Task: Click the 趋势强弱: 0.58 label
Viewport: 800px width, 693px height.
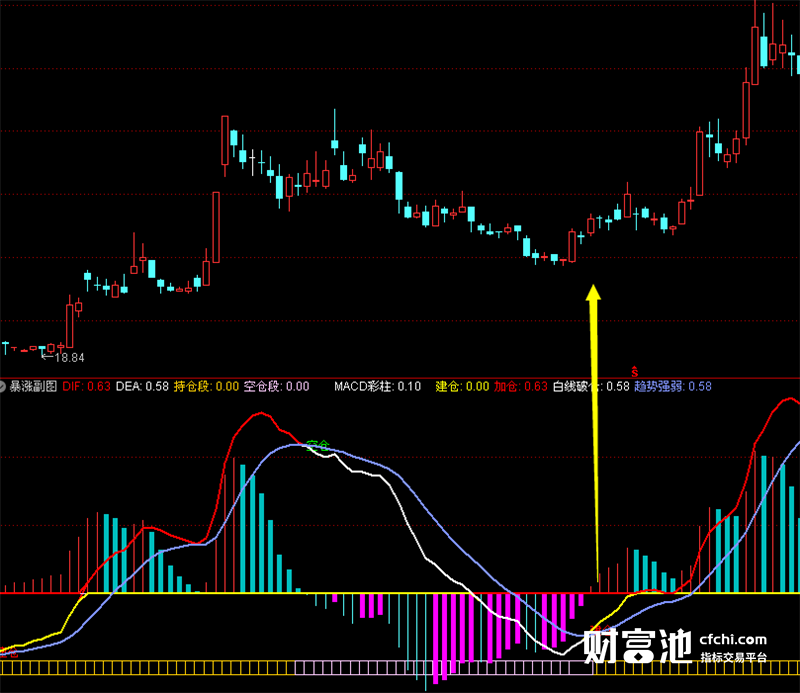Action: 673,387
